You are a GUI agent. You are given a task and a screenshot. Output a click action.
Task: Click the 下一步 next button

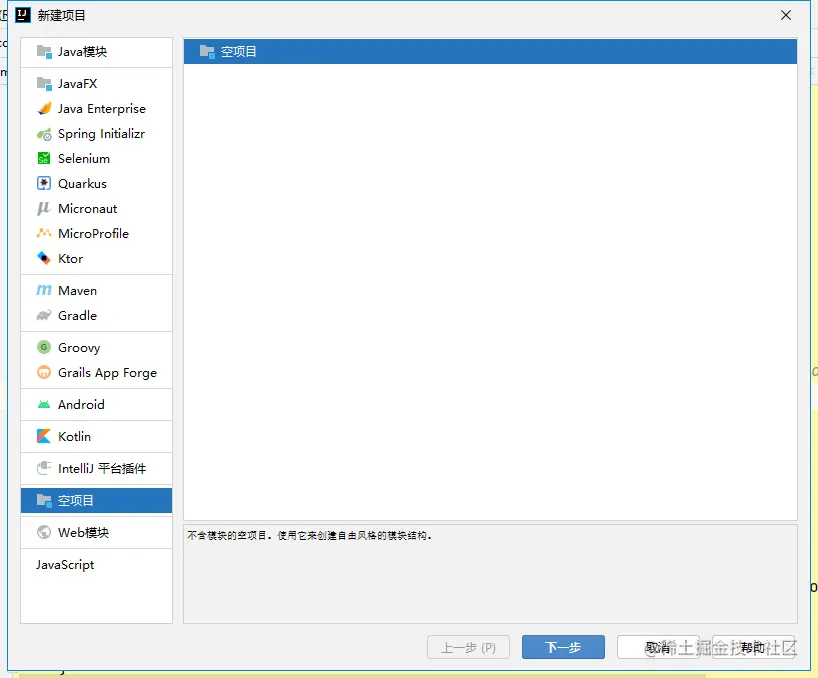click(563, 647)
